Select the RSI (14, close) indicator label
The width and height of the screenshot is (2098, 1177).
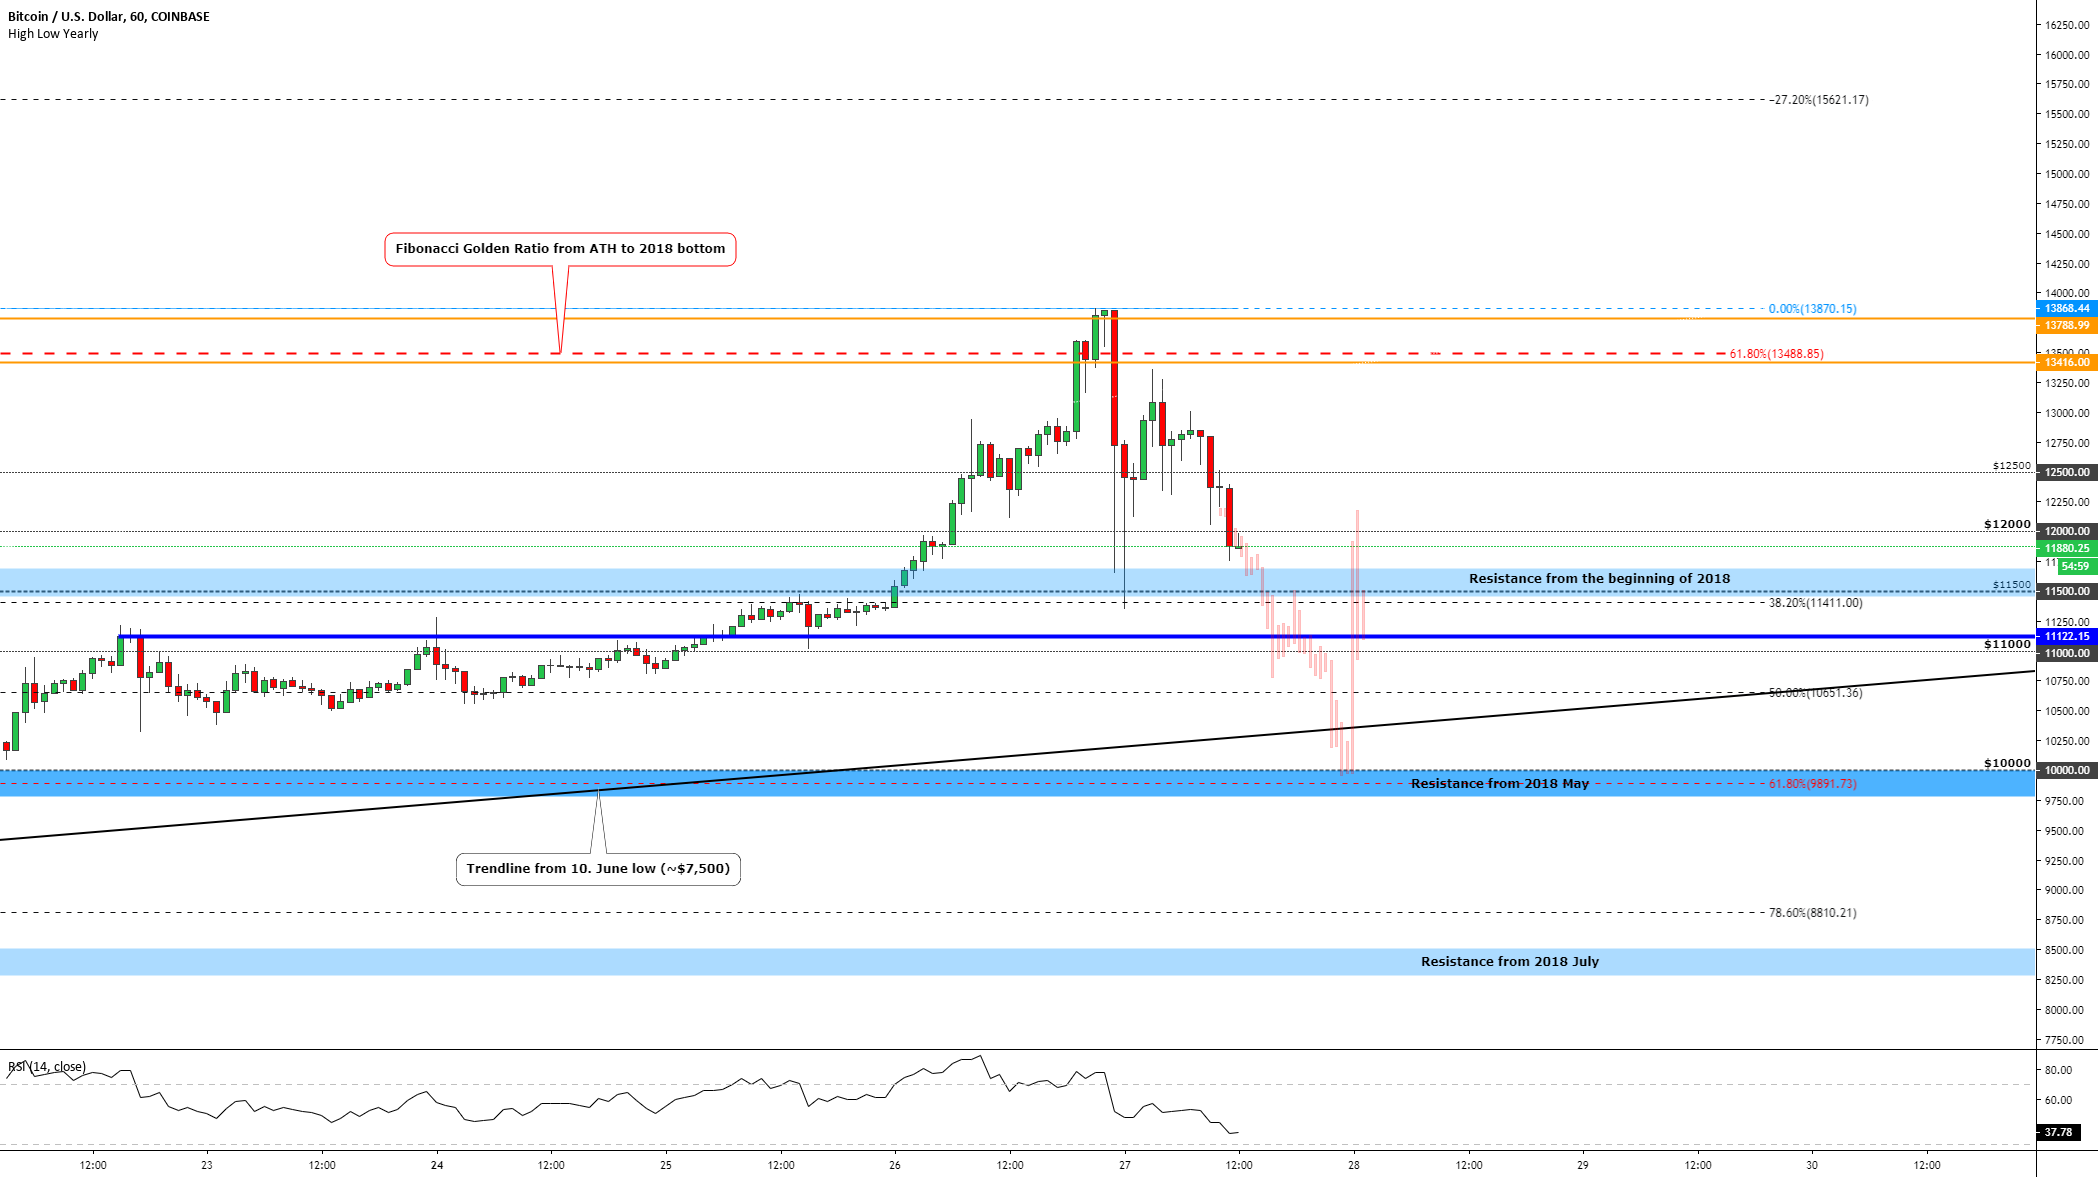(x=47, y=1067)
